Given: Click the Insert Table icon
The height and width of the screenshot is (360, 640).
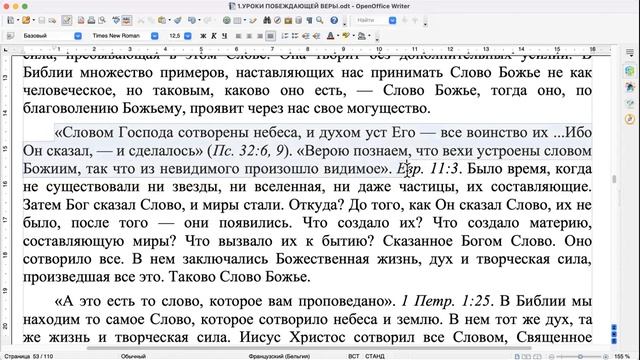Looking at the screenshot, I should click(x=237, y=20).
